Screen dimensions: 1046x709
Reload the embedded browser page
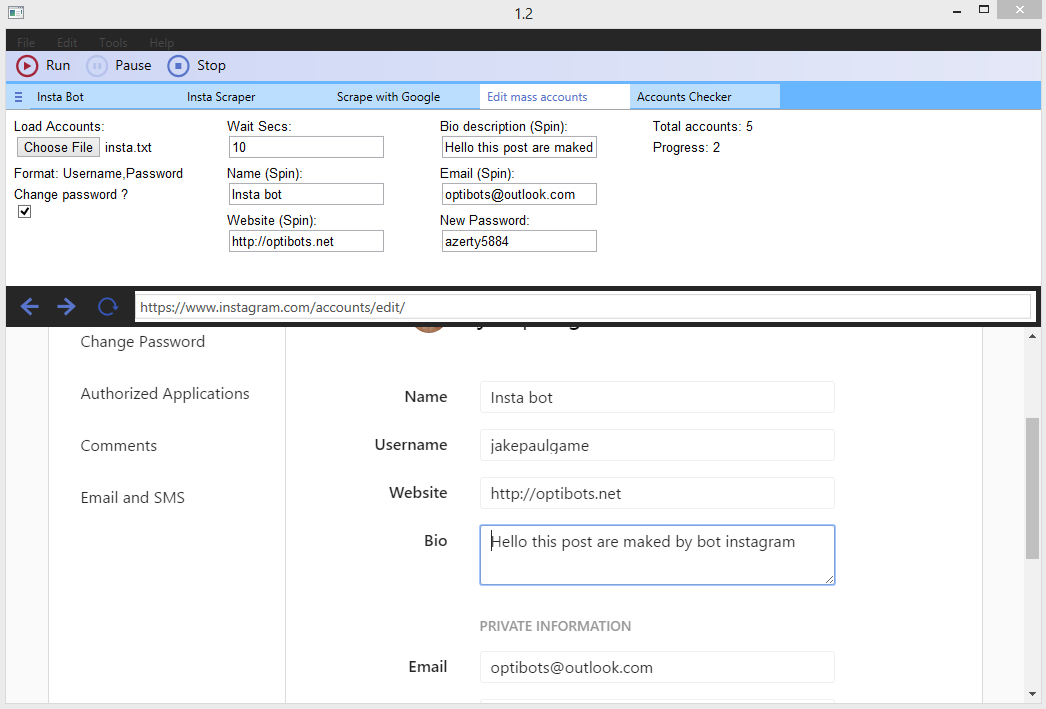pyautogui.click(x=107, y=307)
